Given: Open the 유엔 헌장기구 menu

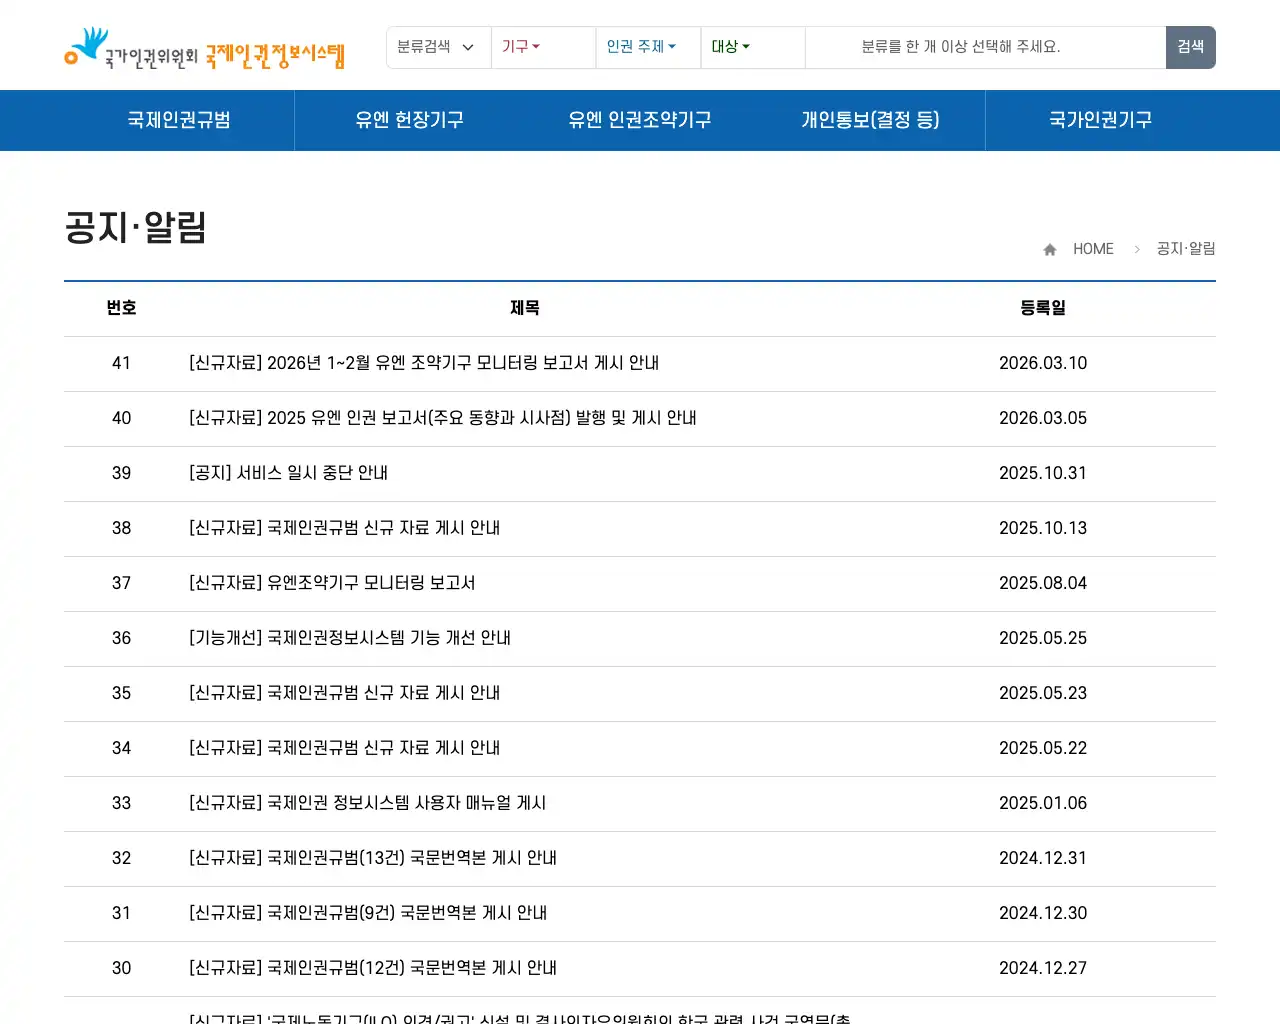Looking at the screenshot, I should click(410, 120).
